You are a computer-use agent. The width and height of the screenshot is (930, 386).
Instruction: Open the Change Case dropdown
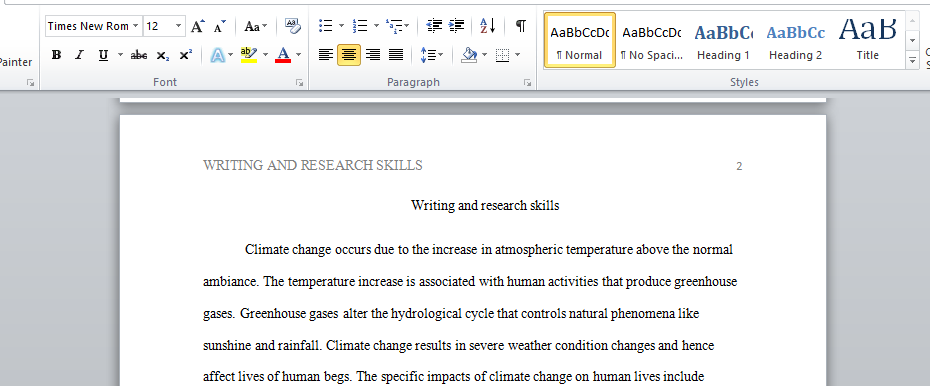256,26
